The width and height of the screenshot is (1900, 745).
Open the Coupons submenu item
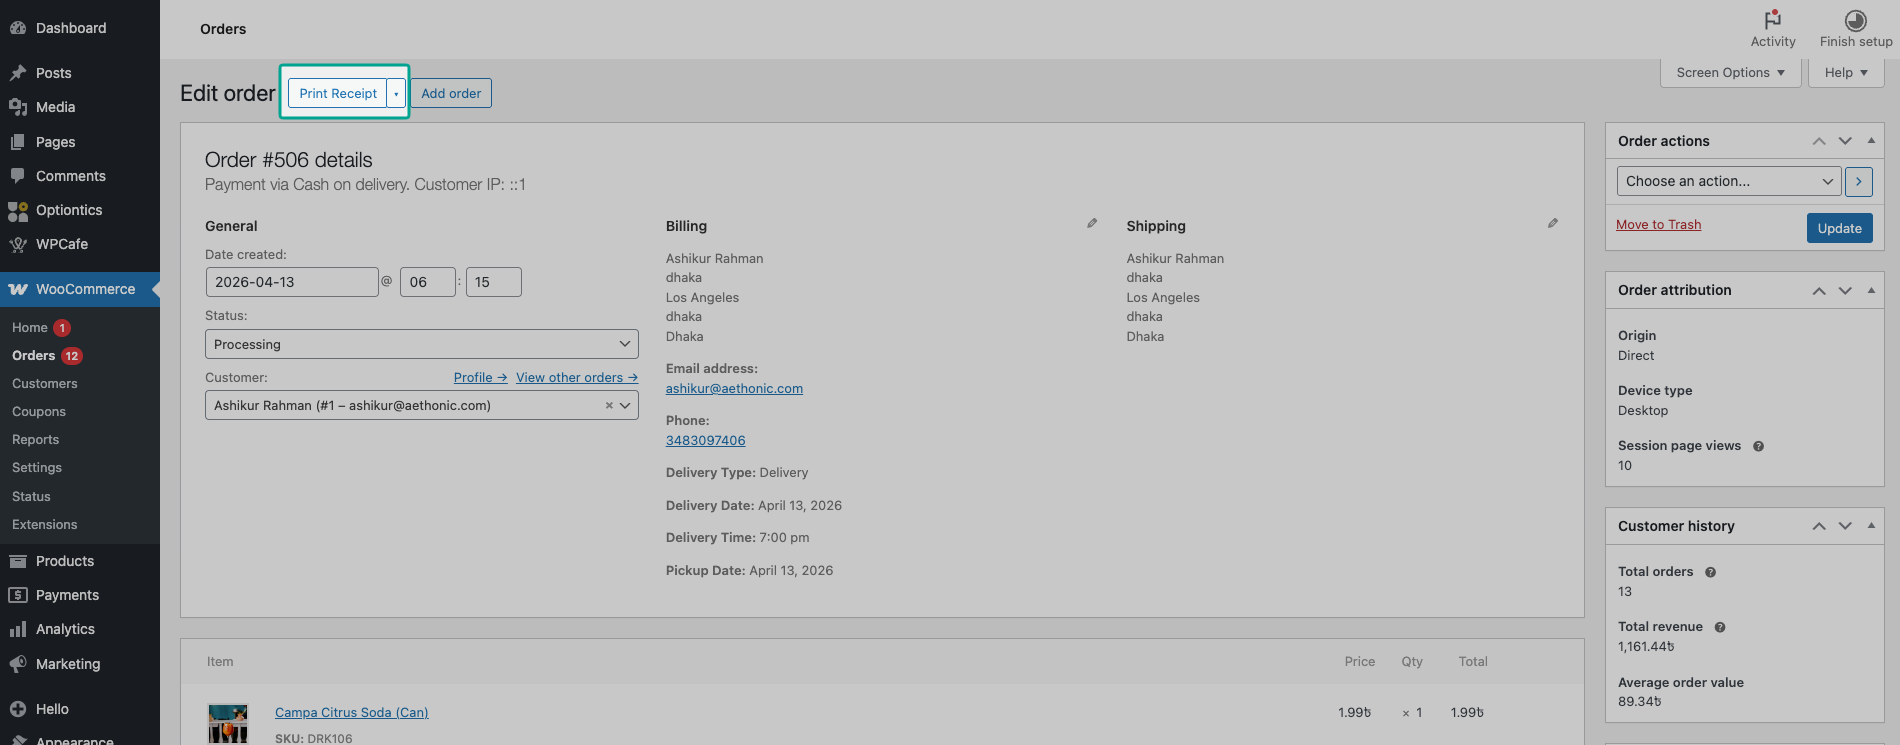pyautogui.click(x=39, y=411)
